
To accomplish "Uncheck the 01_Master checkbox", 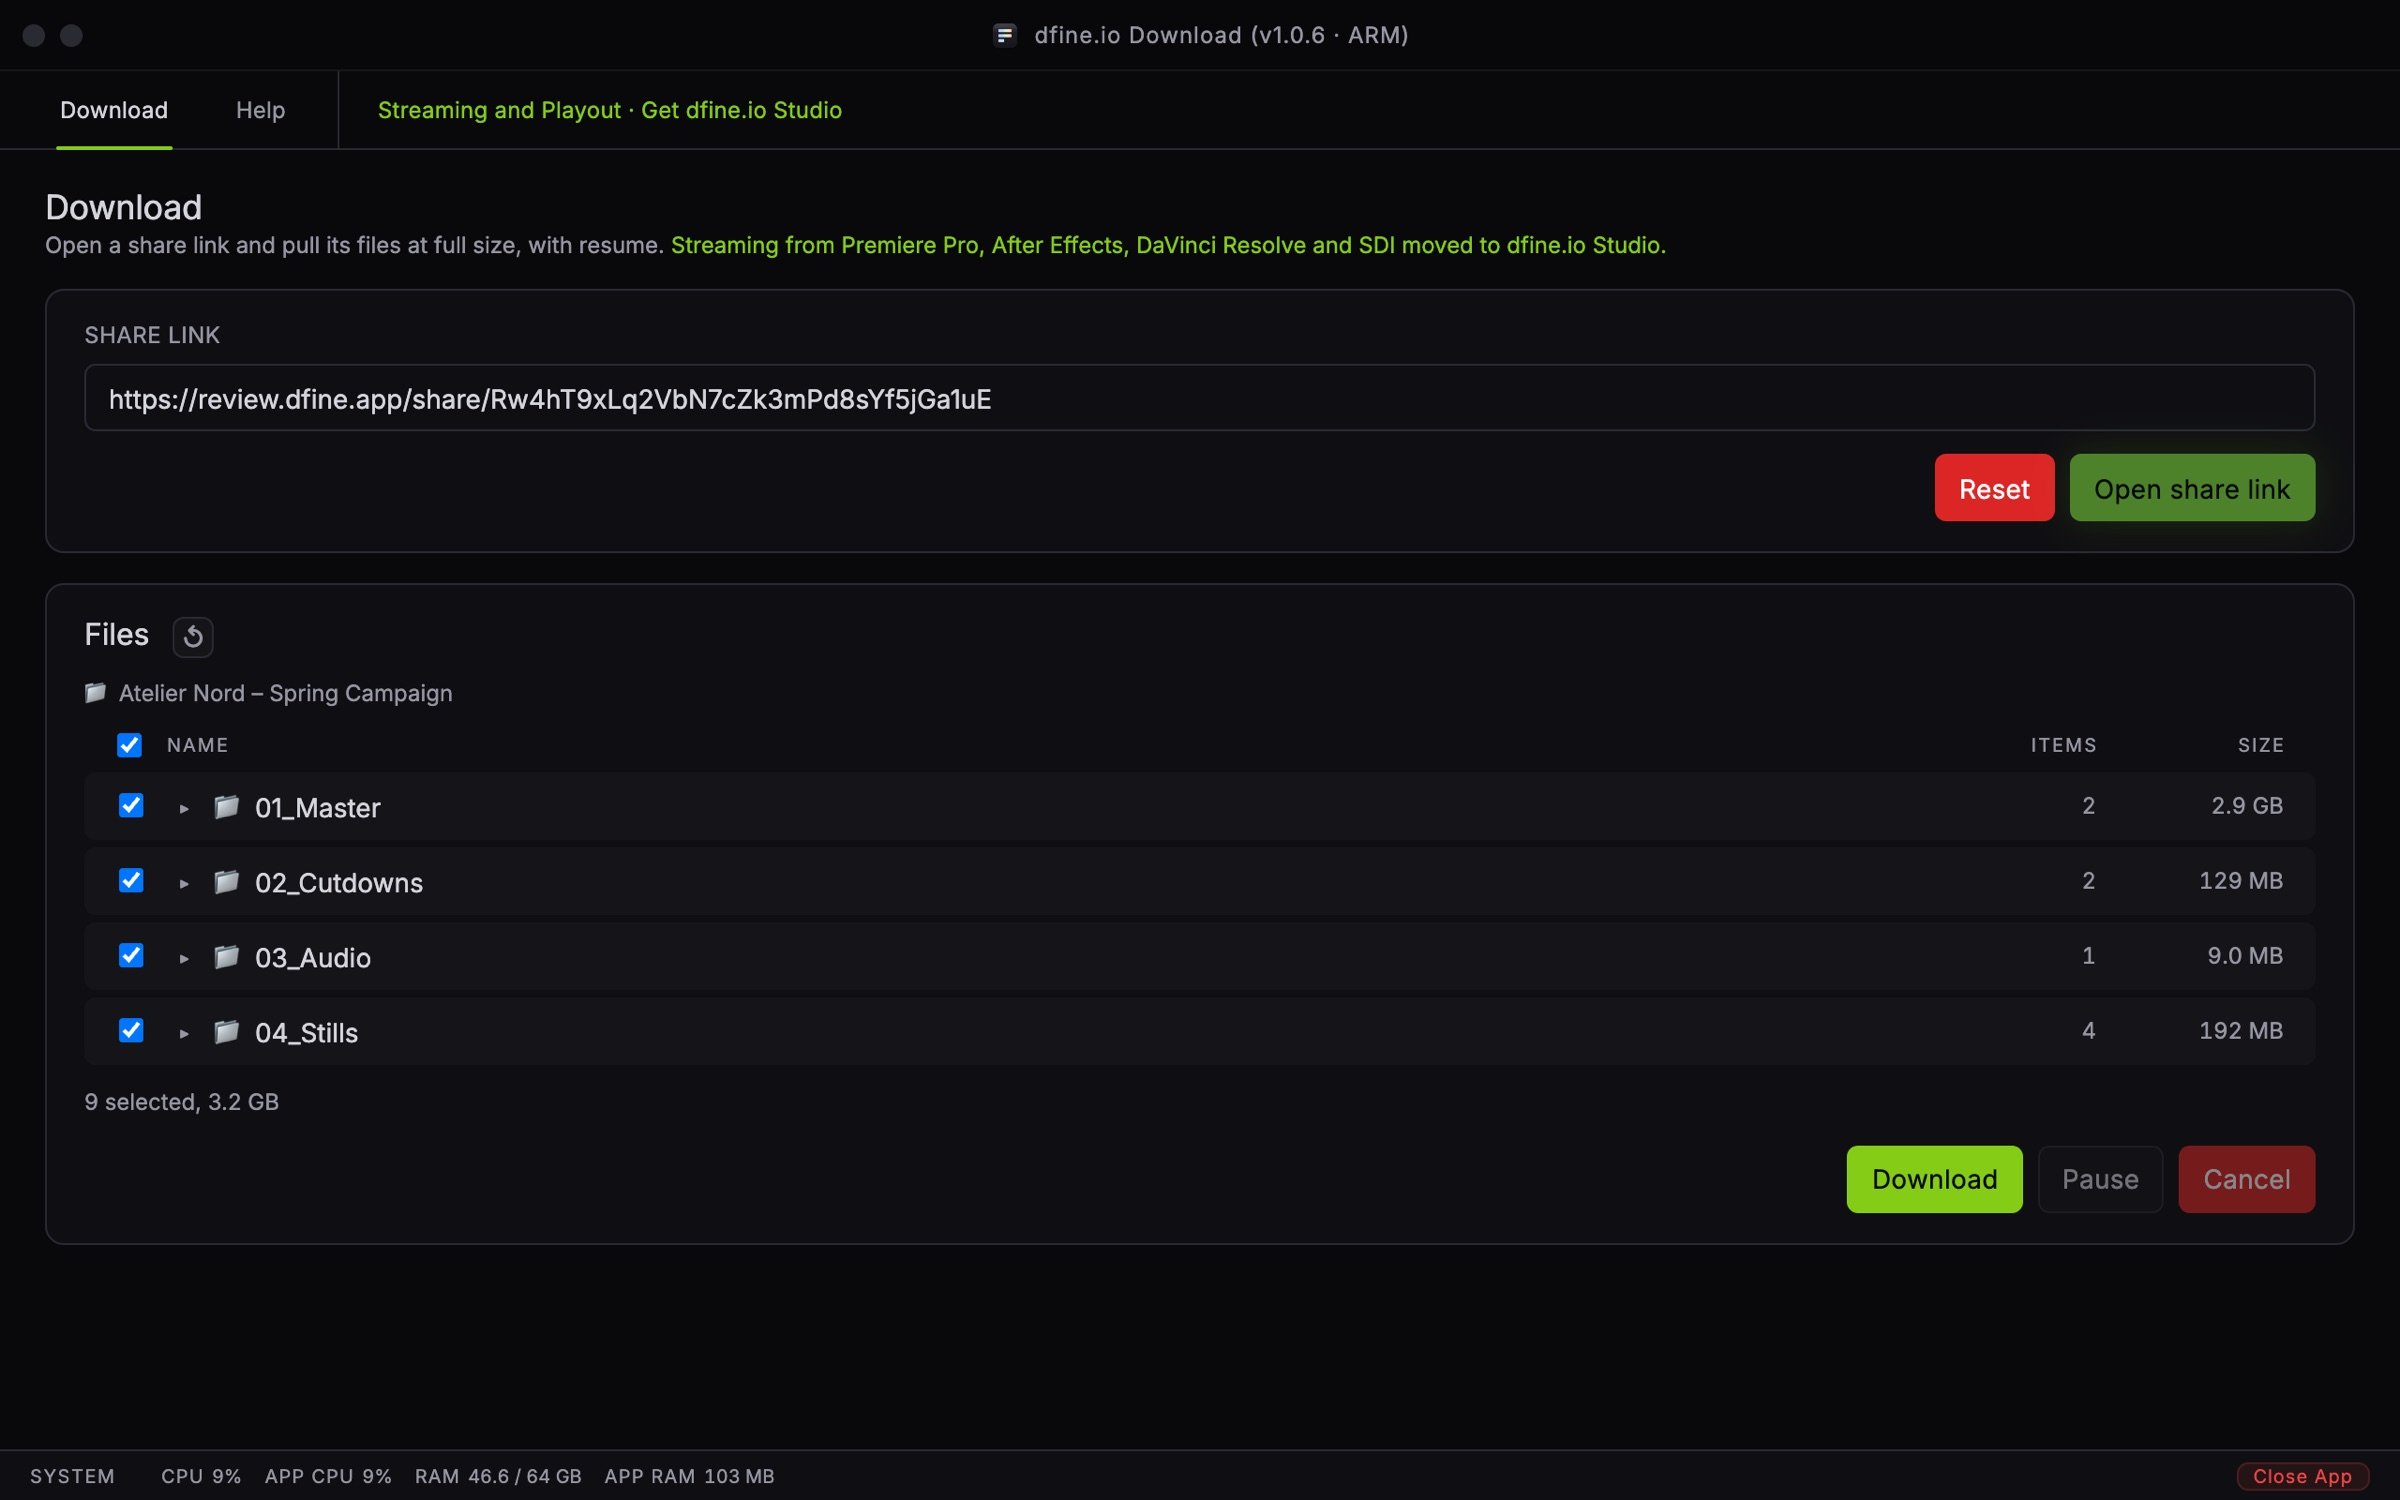I will pos(131,805).
